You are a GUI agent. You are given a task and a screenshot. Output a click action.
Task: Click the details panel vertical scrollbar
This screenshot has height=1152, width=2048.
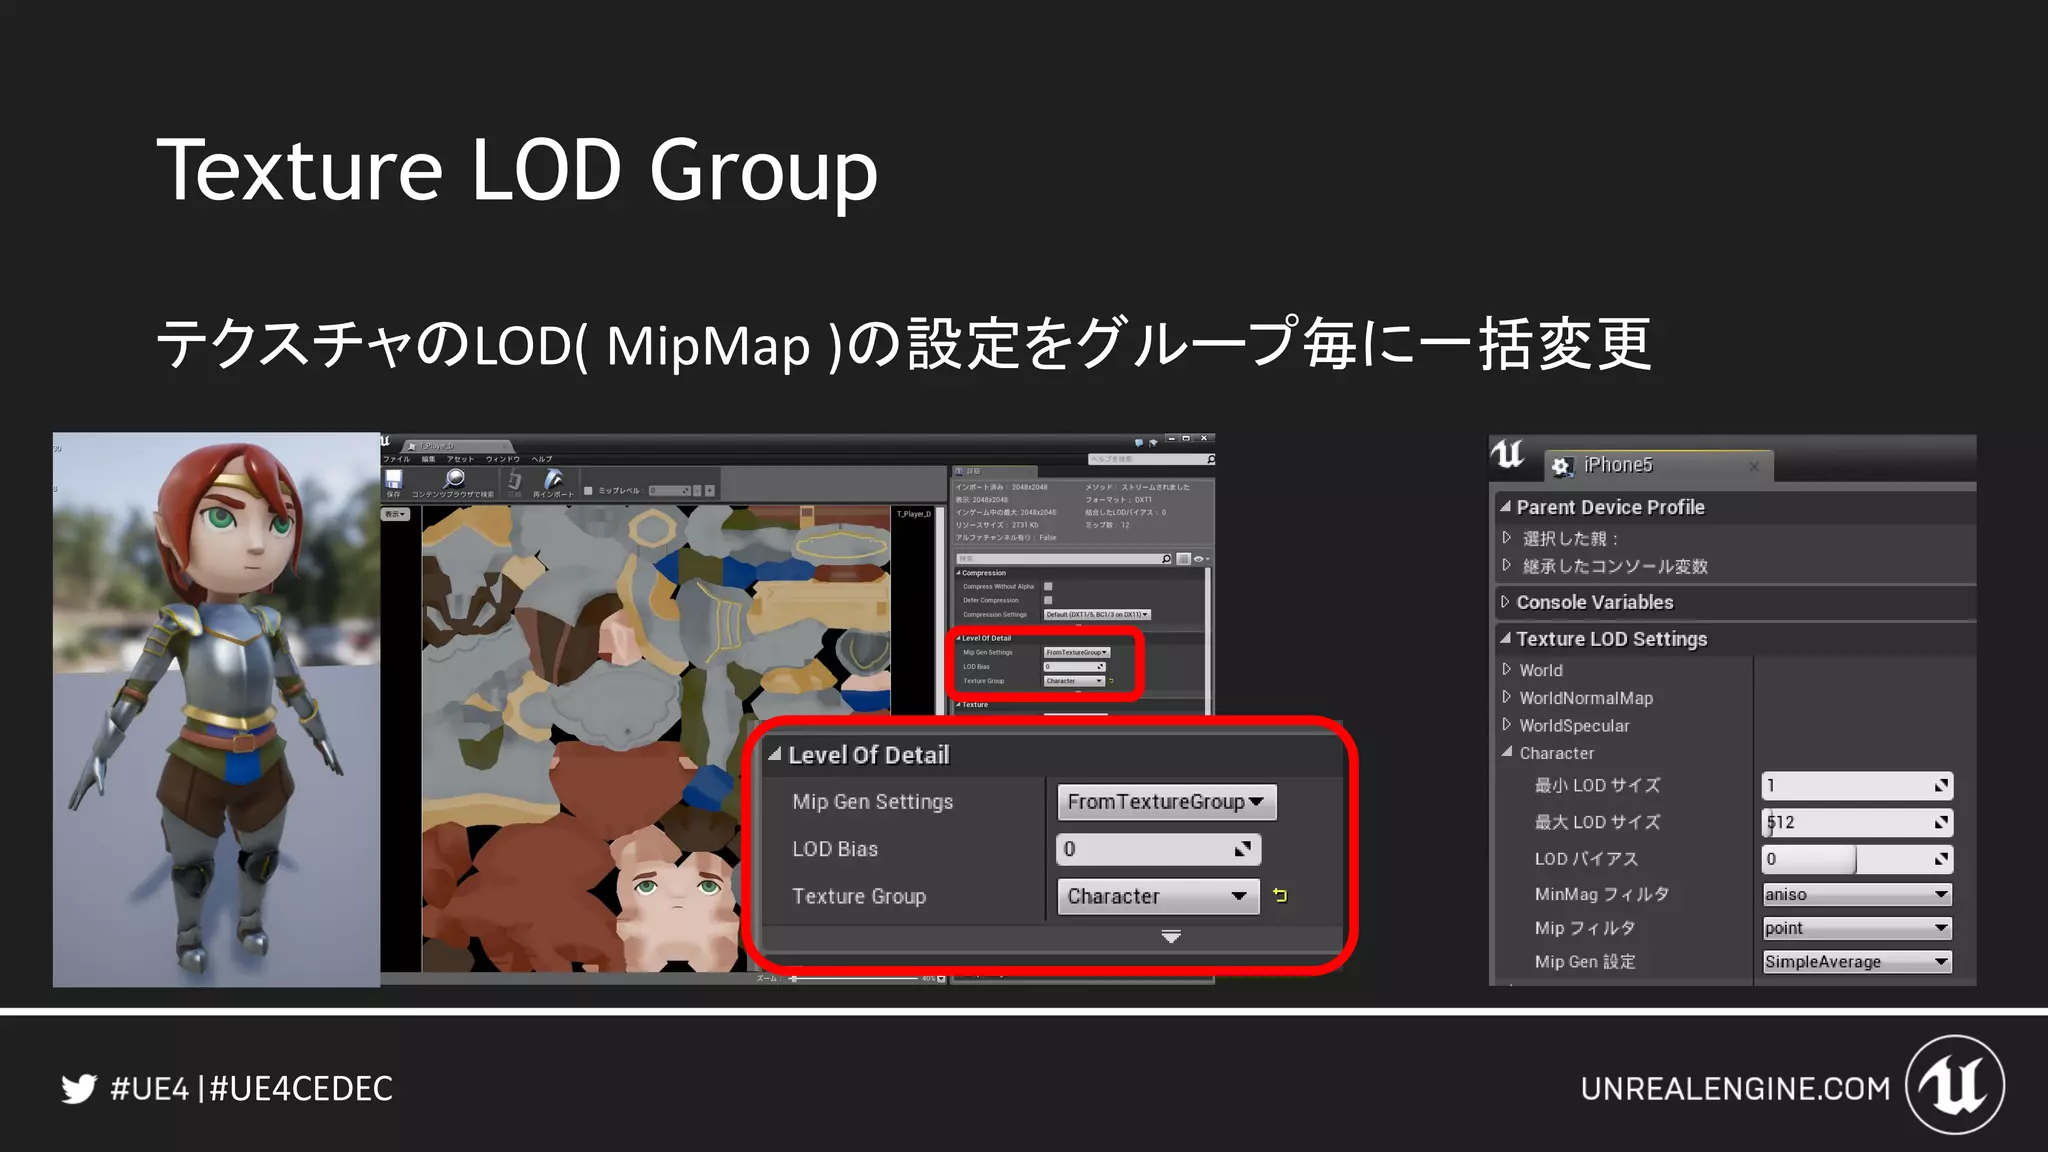pyautogui.click(x=1208, y=640)
